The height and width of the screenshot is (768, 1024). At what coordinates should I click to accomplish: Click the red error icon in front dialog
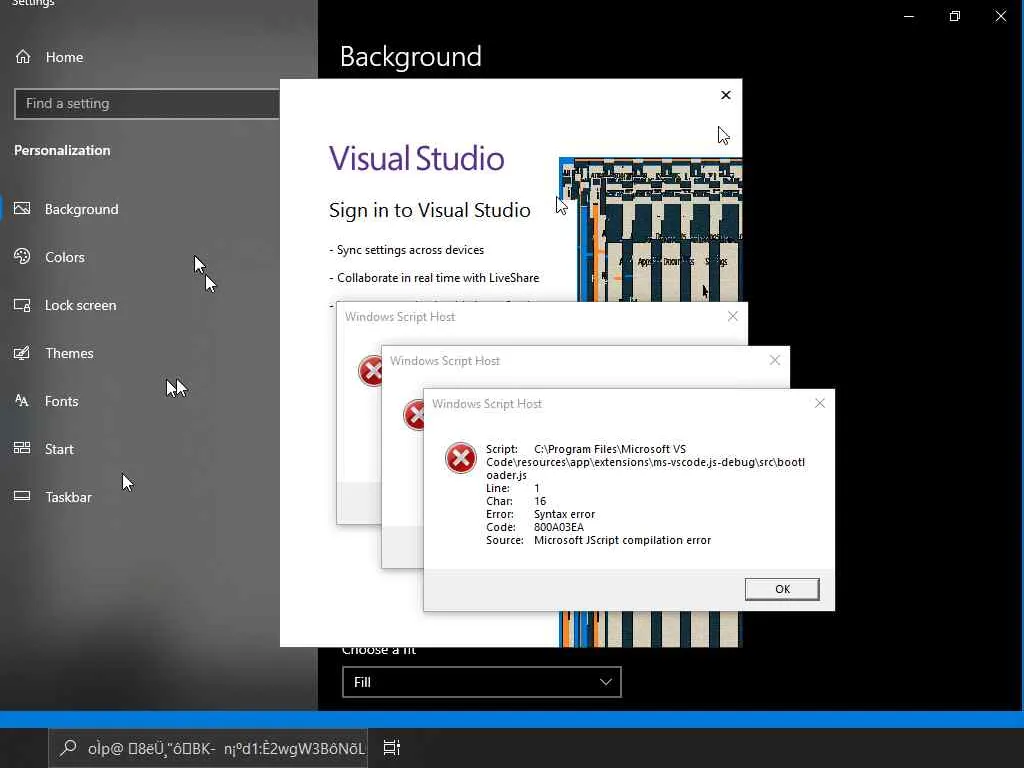pos(460,457)
